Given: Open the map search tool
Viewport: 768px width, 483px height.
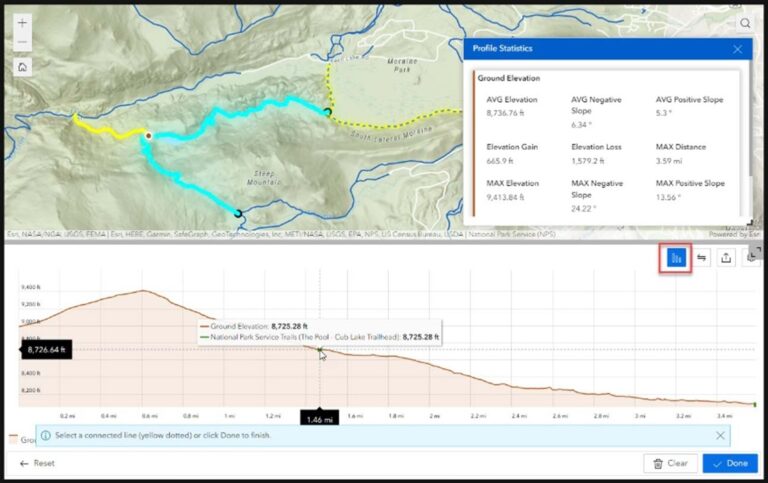Looking at the screenshot, I should pos(746,23).
